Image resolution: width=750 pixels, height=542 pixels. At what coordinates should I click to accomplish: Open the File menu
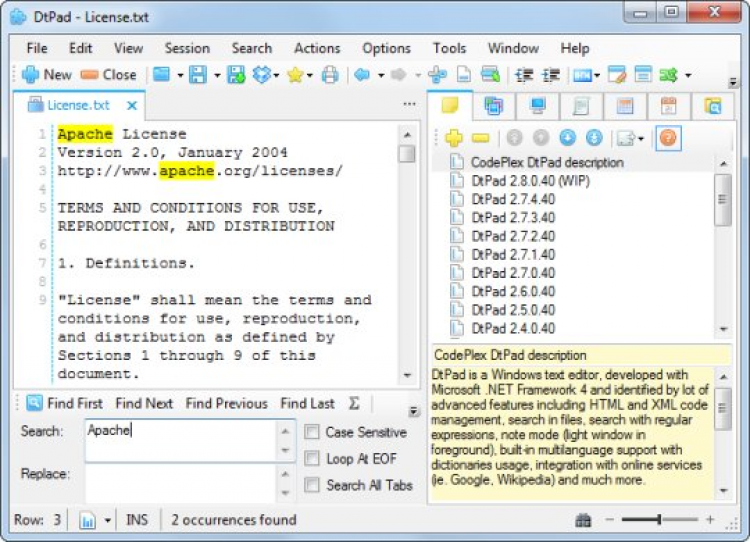coord(37,48)
